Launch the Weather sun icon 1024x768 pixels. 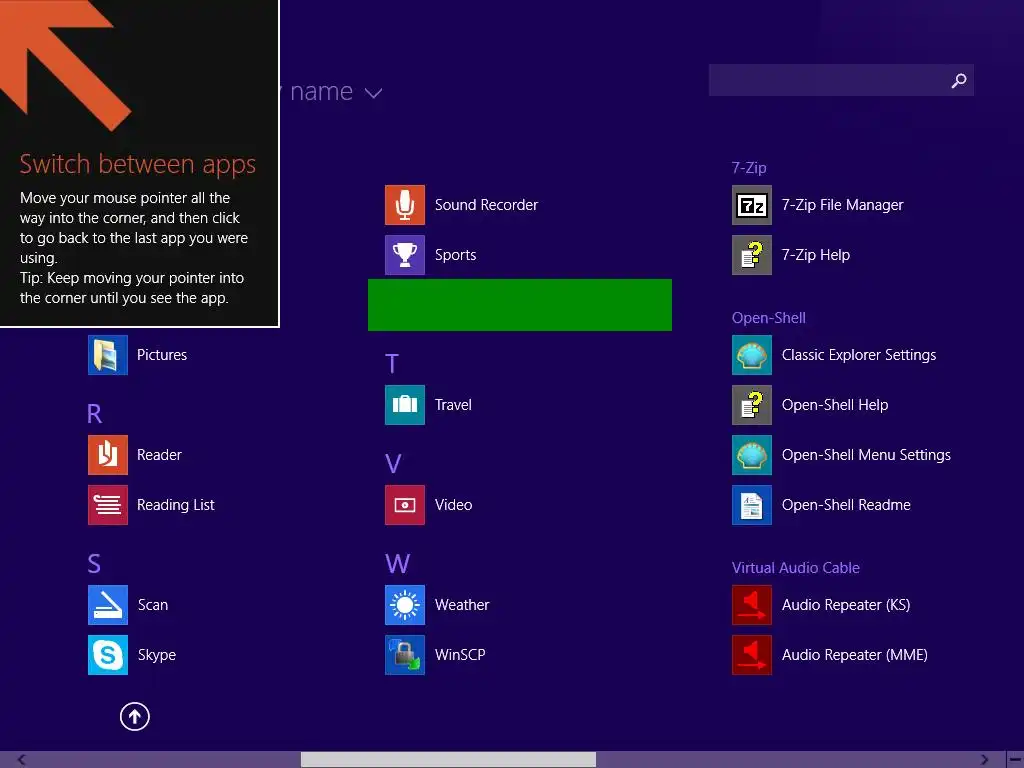pyautogui.click(x=404, y=605)
